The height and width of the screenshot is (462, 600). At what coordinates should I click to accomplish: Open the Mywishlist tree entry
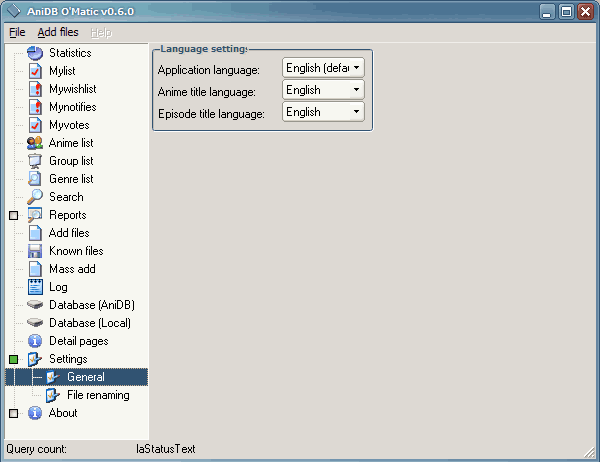[72, 89]
